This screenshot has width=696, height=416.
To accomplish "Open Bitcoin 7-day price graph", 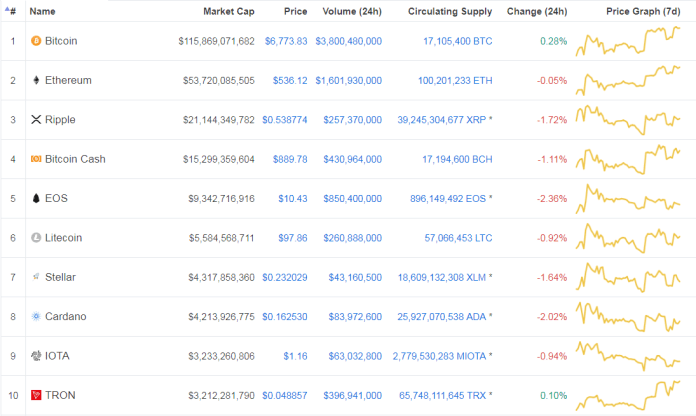I will pyautogui.click(x=628, y=41).
